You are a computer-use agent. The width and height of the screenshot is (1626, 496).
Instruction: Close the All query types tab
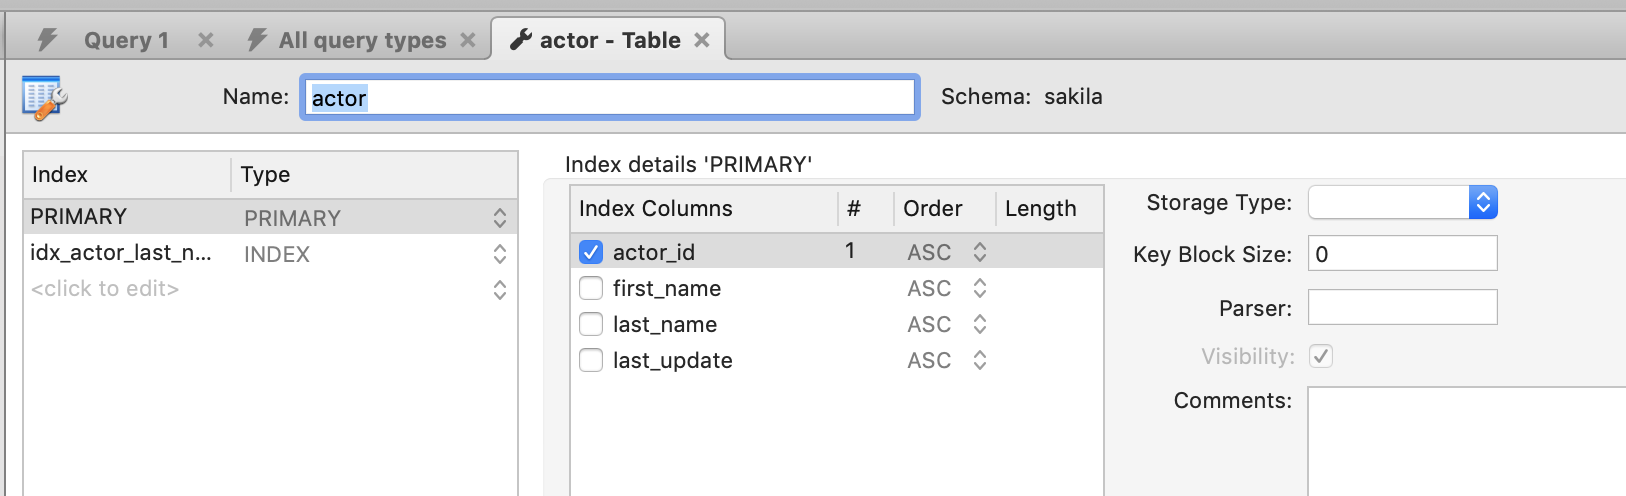(x=467, y=40)
